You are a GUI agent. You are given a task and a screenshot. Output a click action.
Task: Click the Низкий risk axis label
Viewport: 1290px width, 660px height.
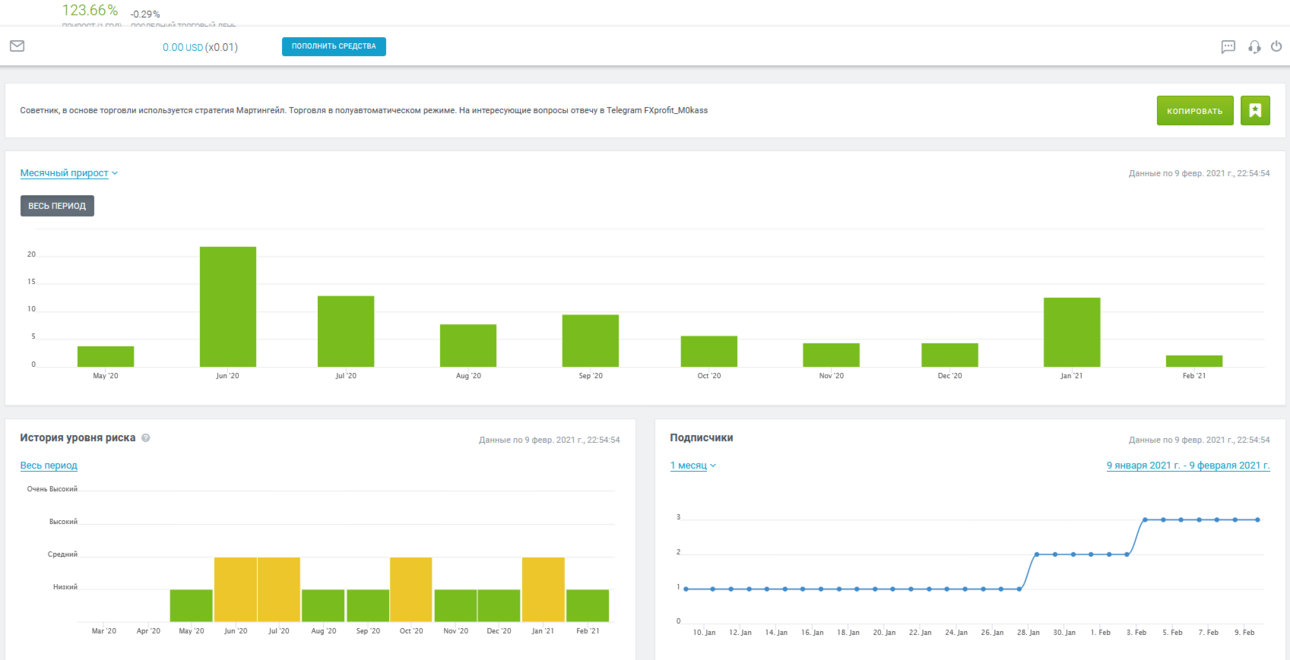click(x=65, y=587)
